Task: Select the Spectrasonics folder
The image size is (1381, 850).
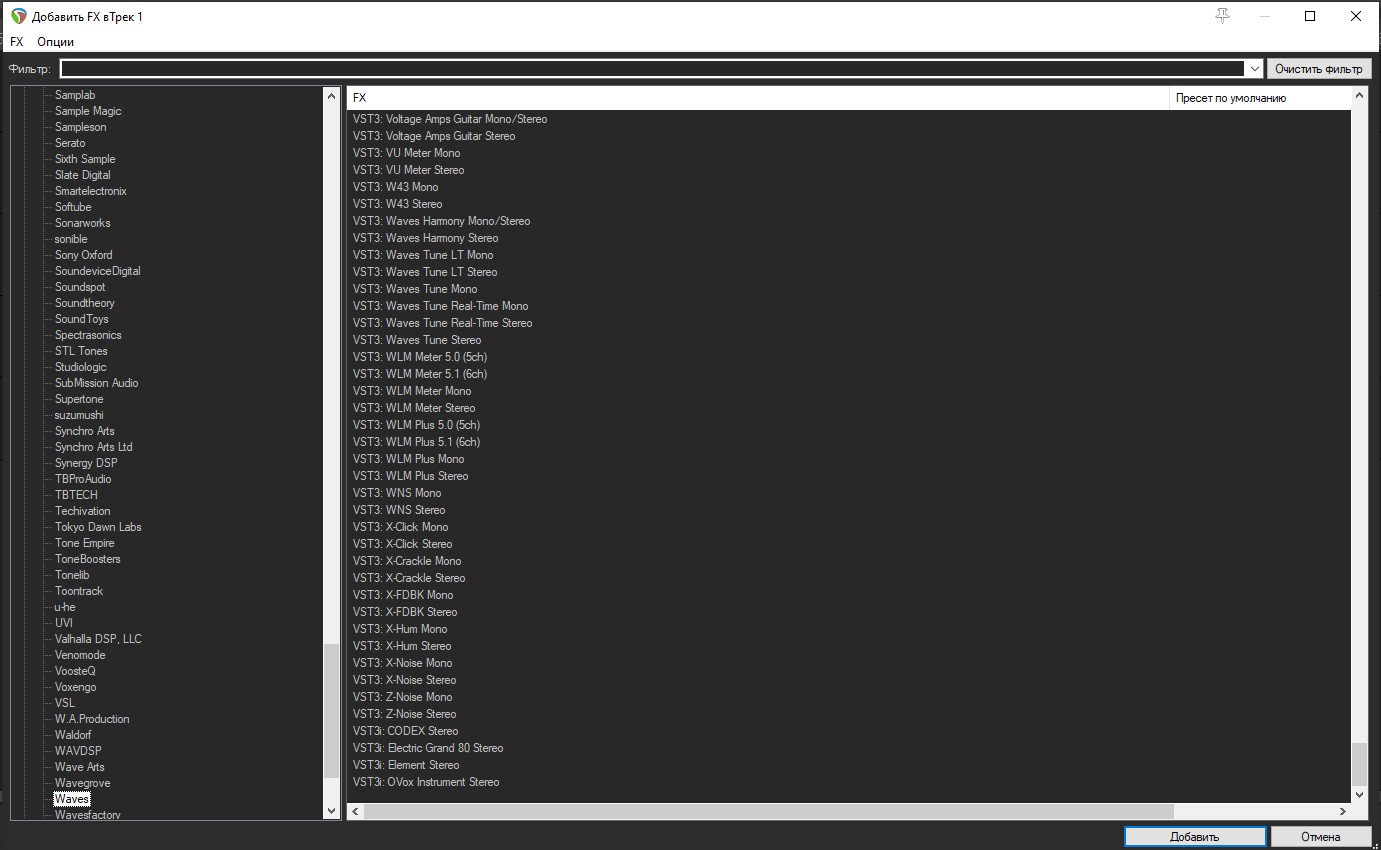Action: 88,335
